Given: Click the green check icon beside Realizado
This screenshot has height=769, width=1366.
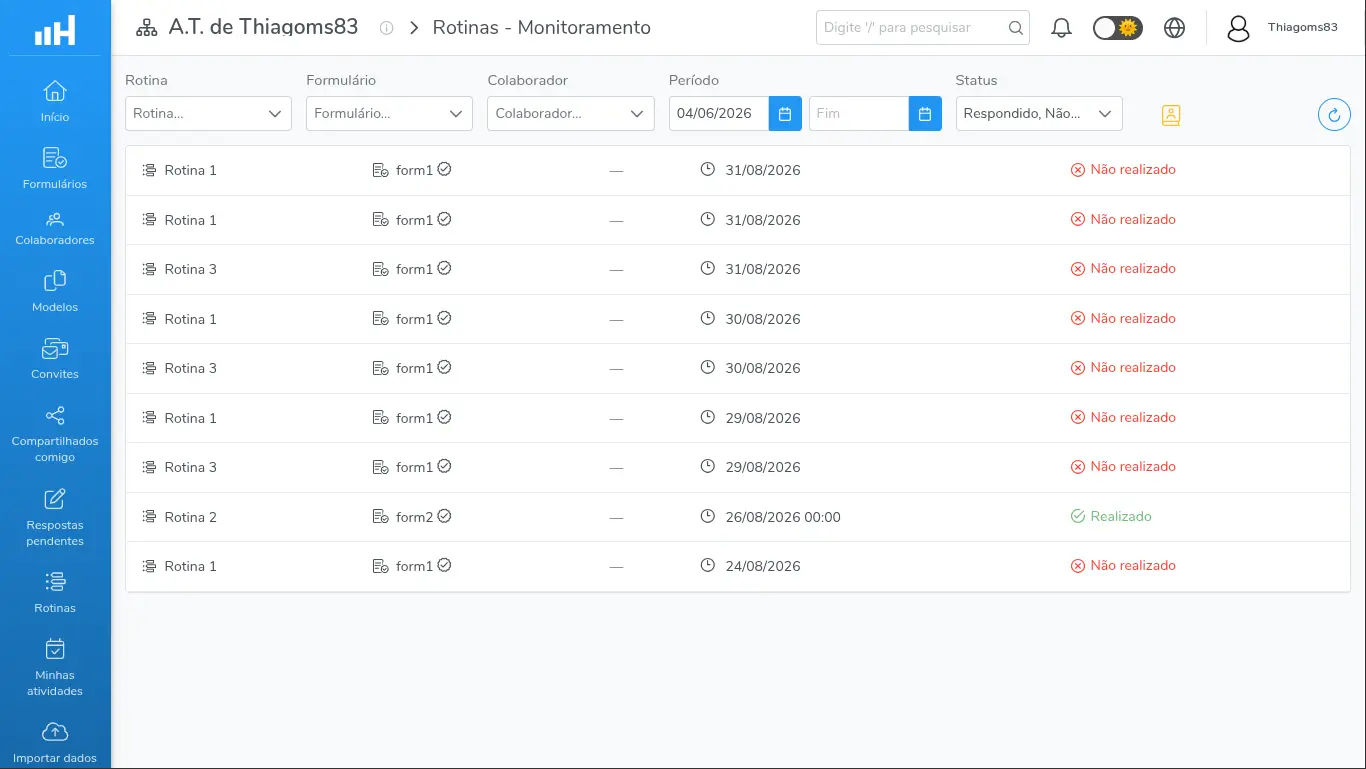Looking at the screenshot, I should tap(1078, 516).
